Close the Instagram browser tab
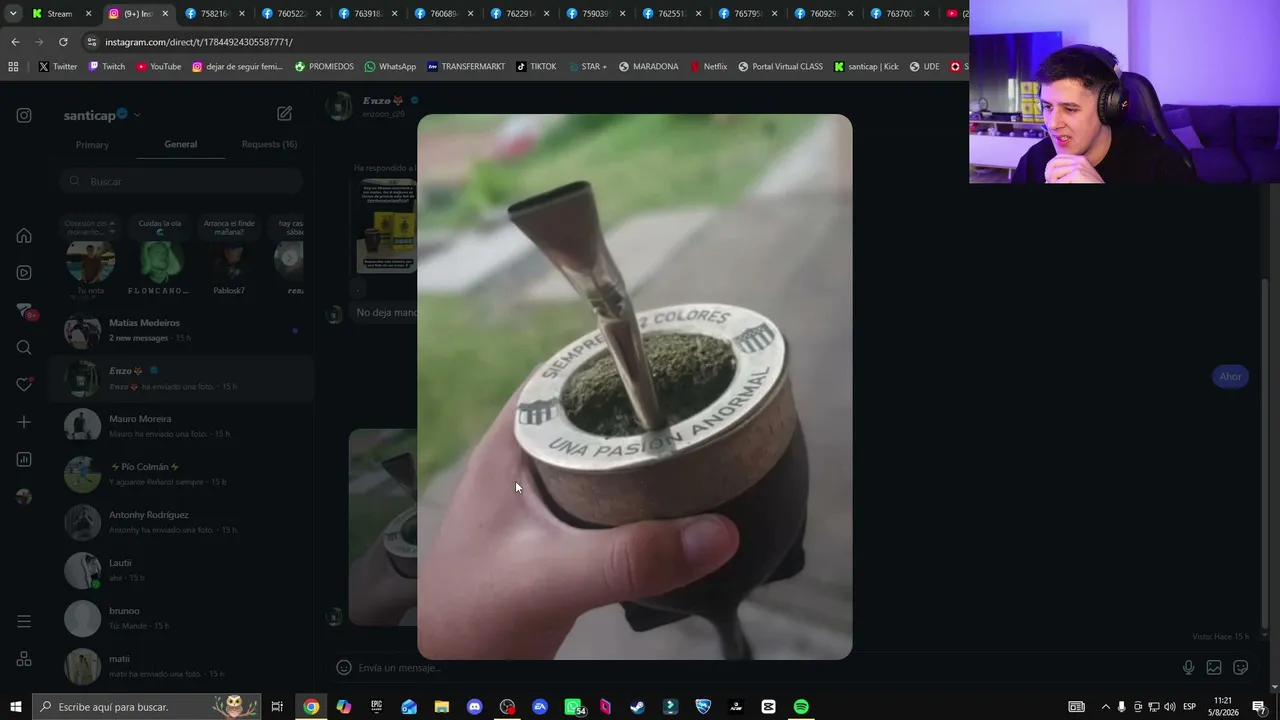This screenshot has height=720, width=1280. click(x=165, y=14)
